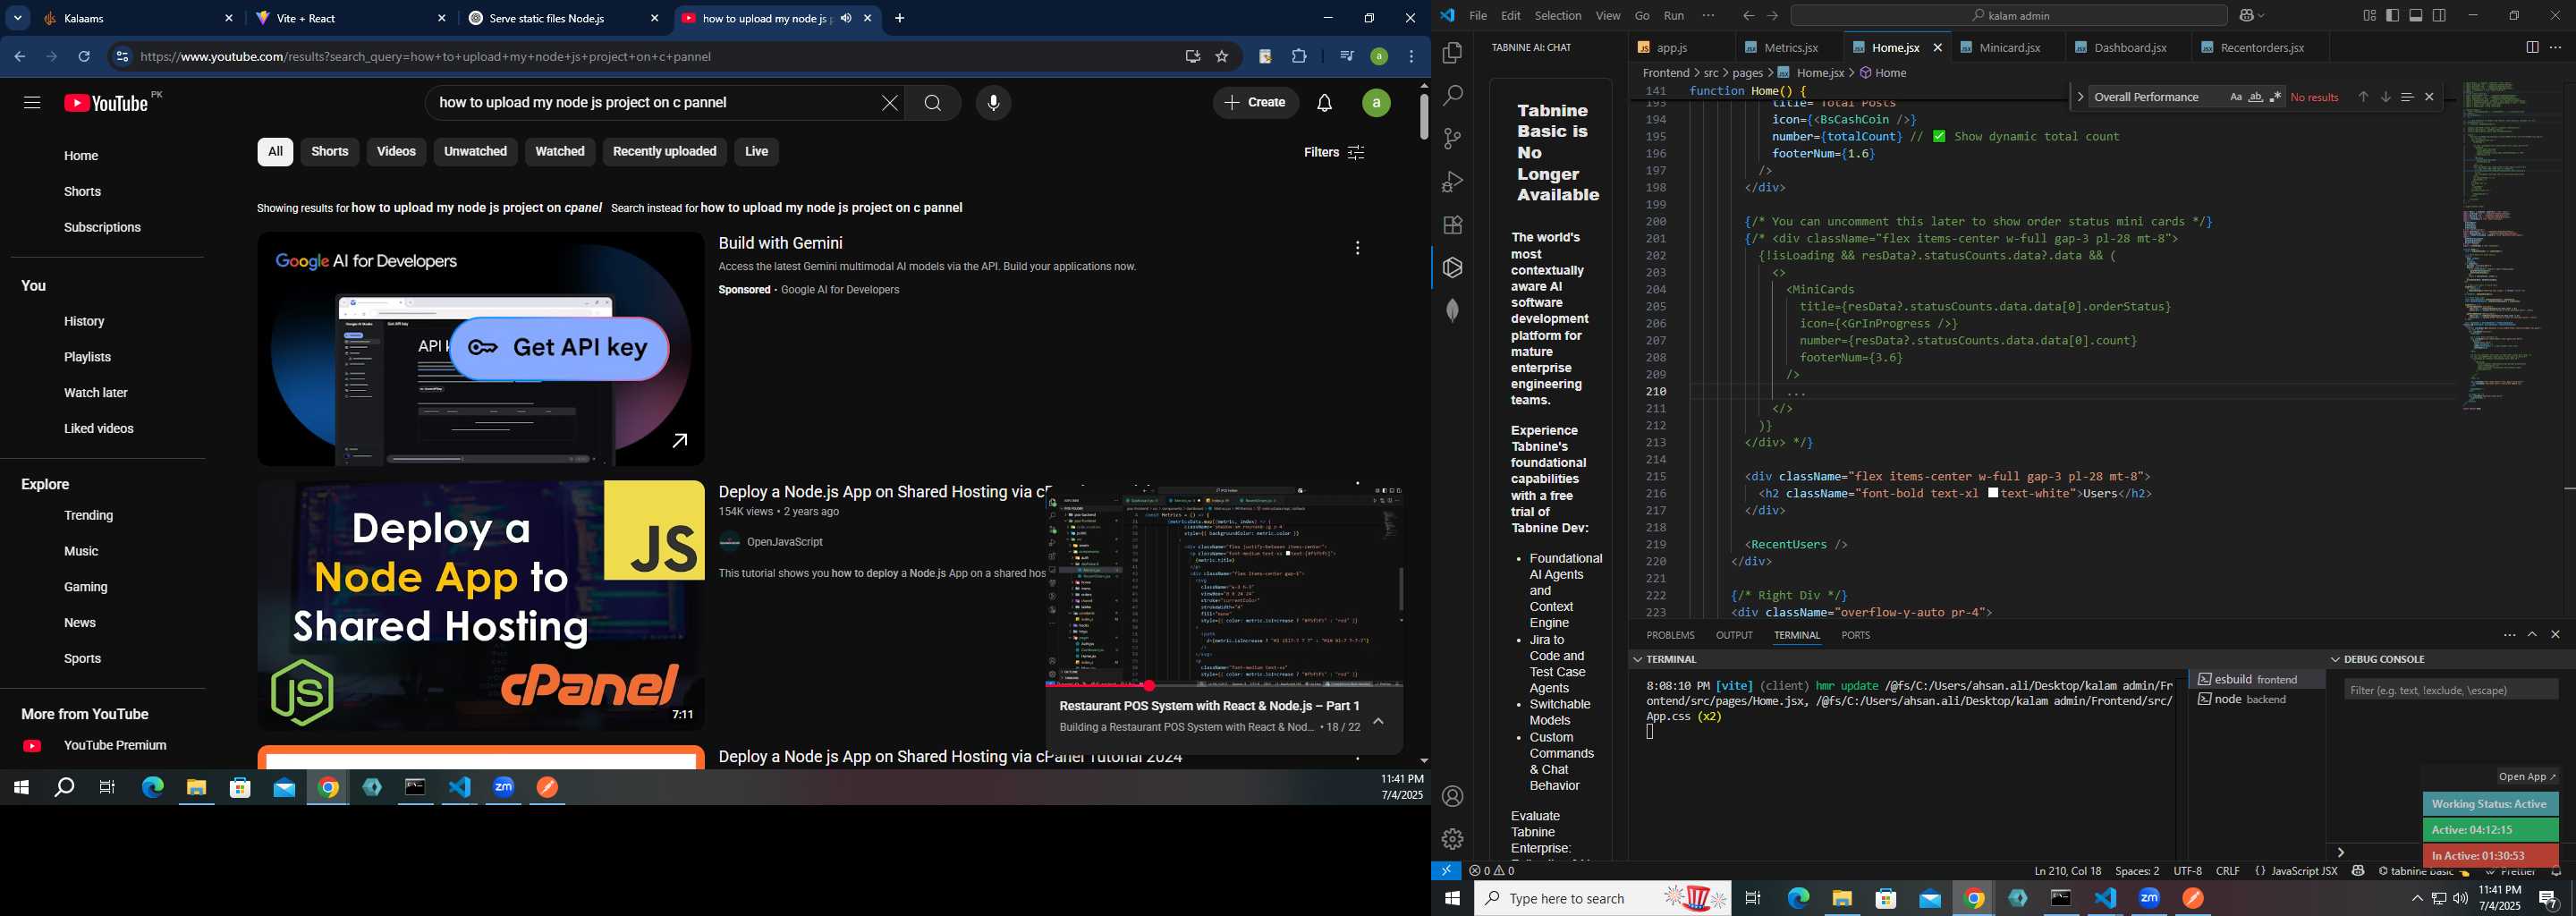Reload the page in Chrome

point(84,57)
